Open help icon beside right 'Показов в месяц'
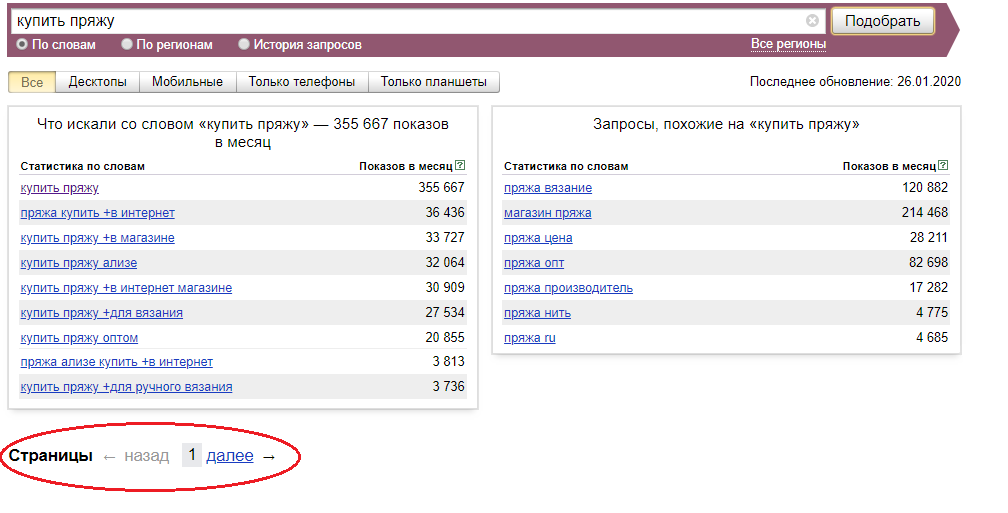Viewport: 1008px width, 513px height. pyautogui.click(x=943, y=165)
